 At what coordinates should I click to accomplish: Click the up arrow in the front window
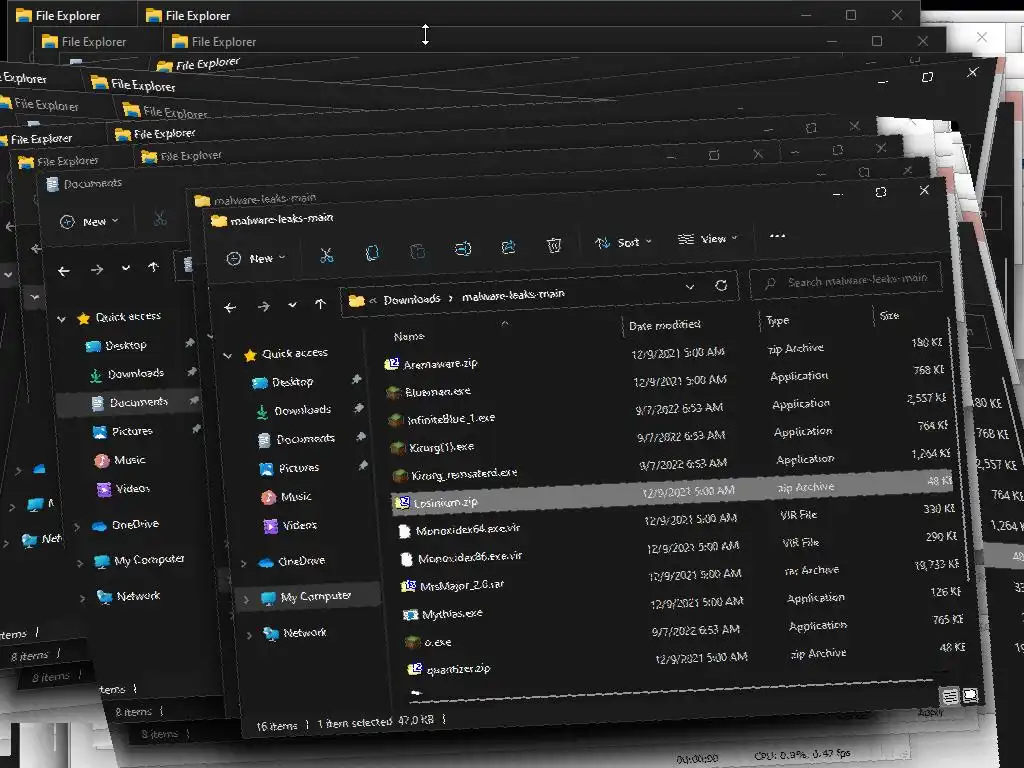point(320,304)
